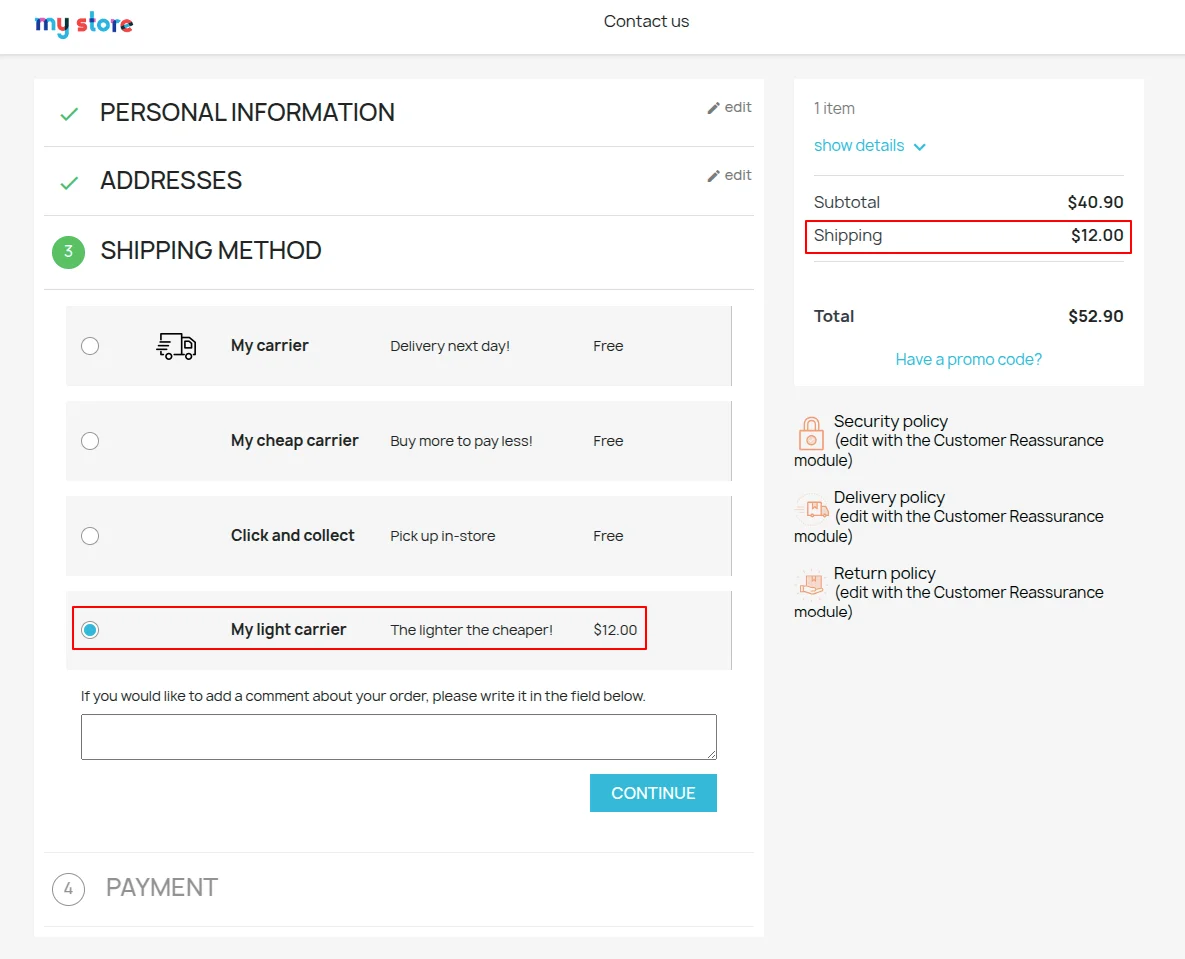Click Have a promo code link
1185x959 pixels.
(x=968, y=360)
